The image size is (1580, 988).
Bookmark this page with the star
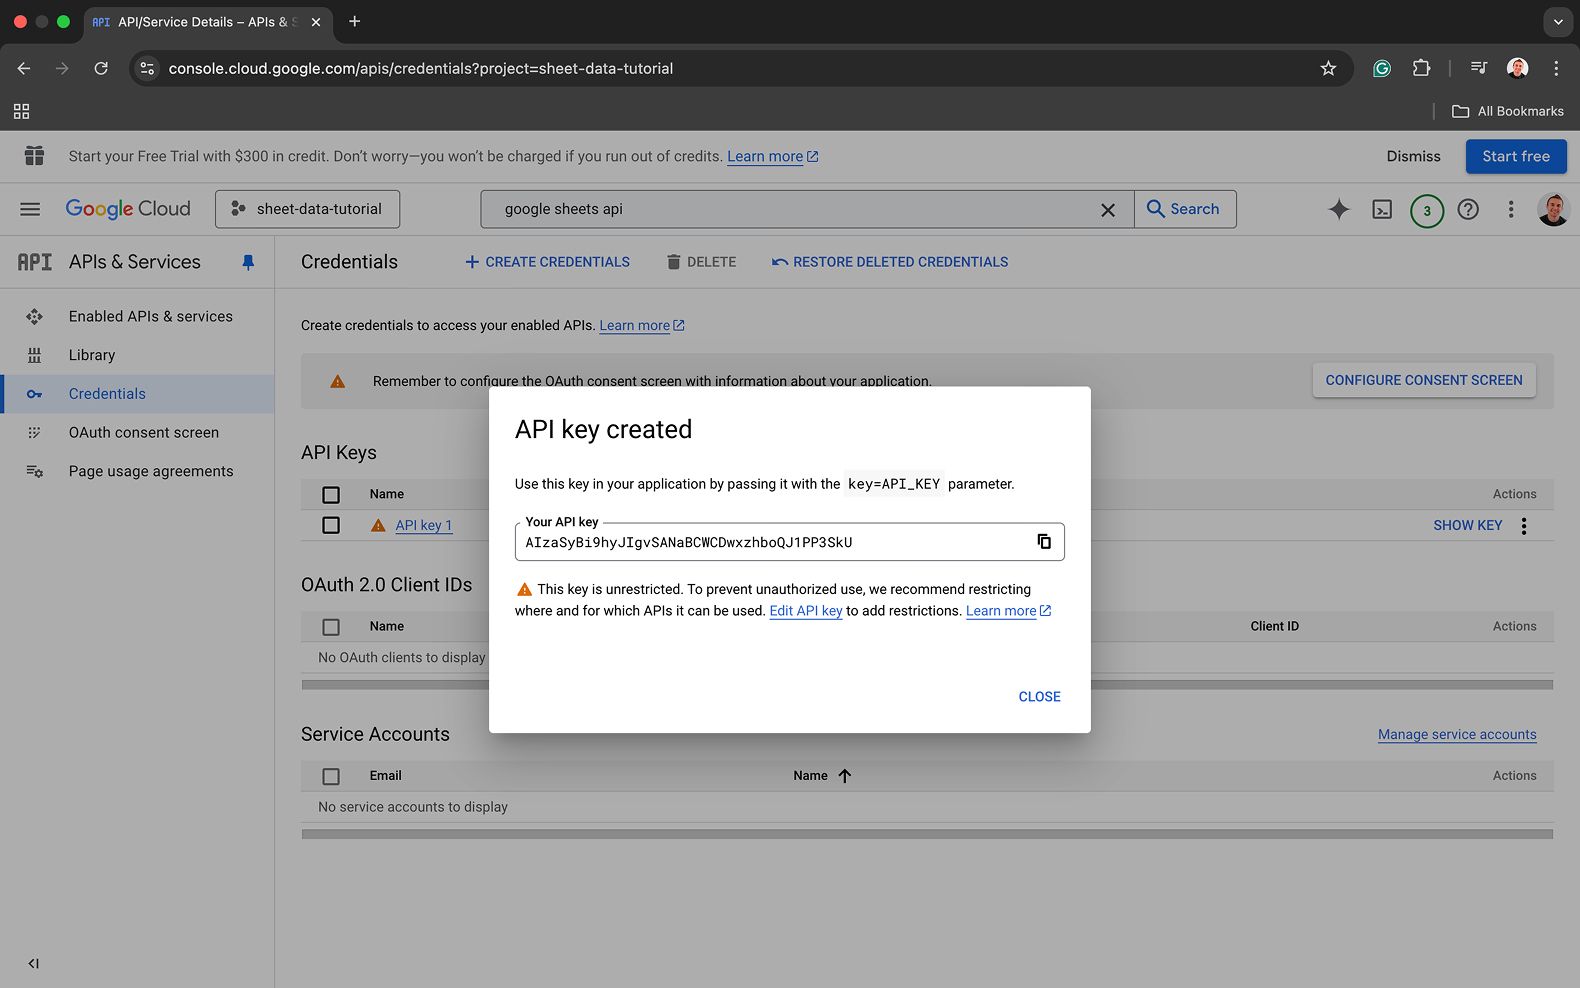(1328, 68)
